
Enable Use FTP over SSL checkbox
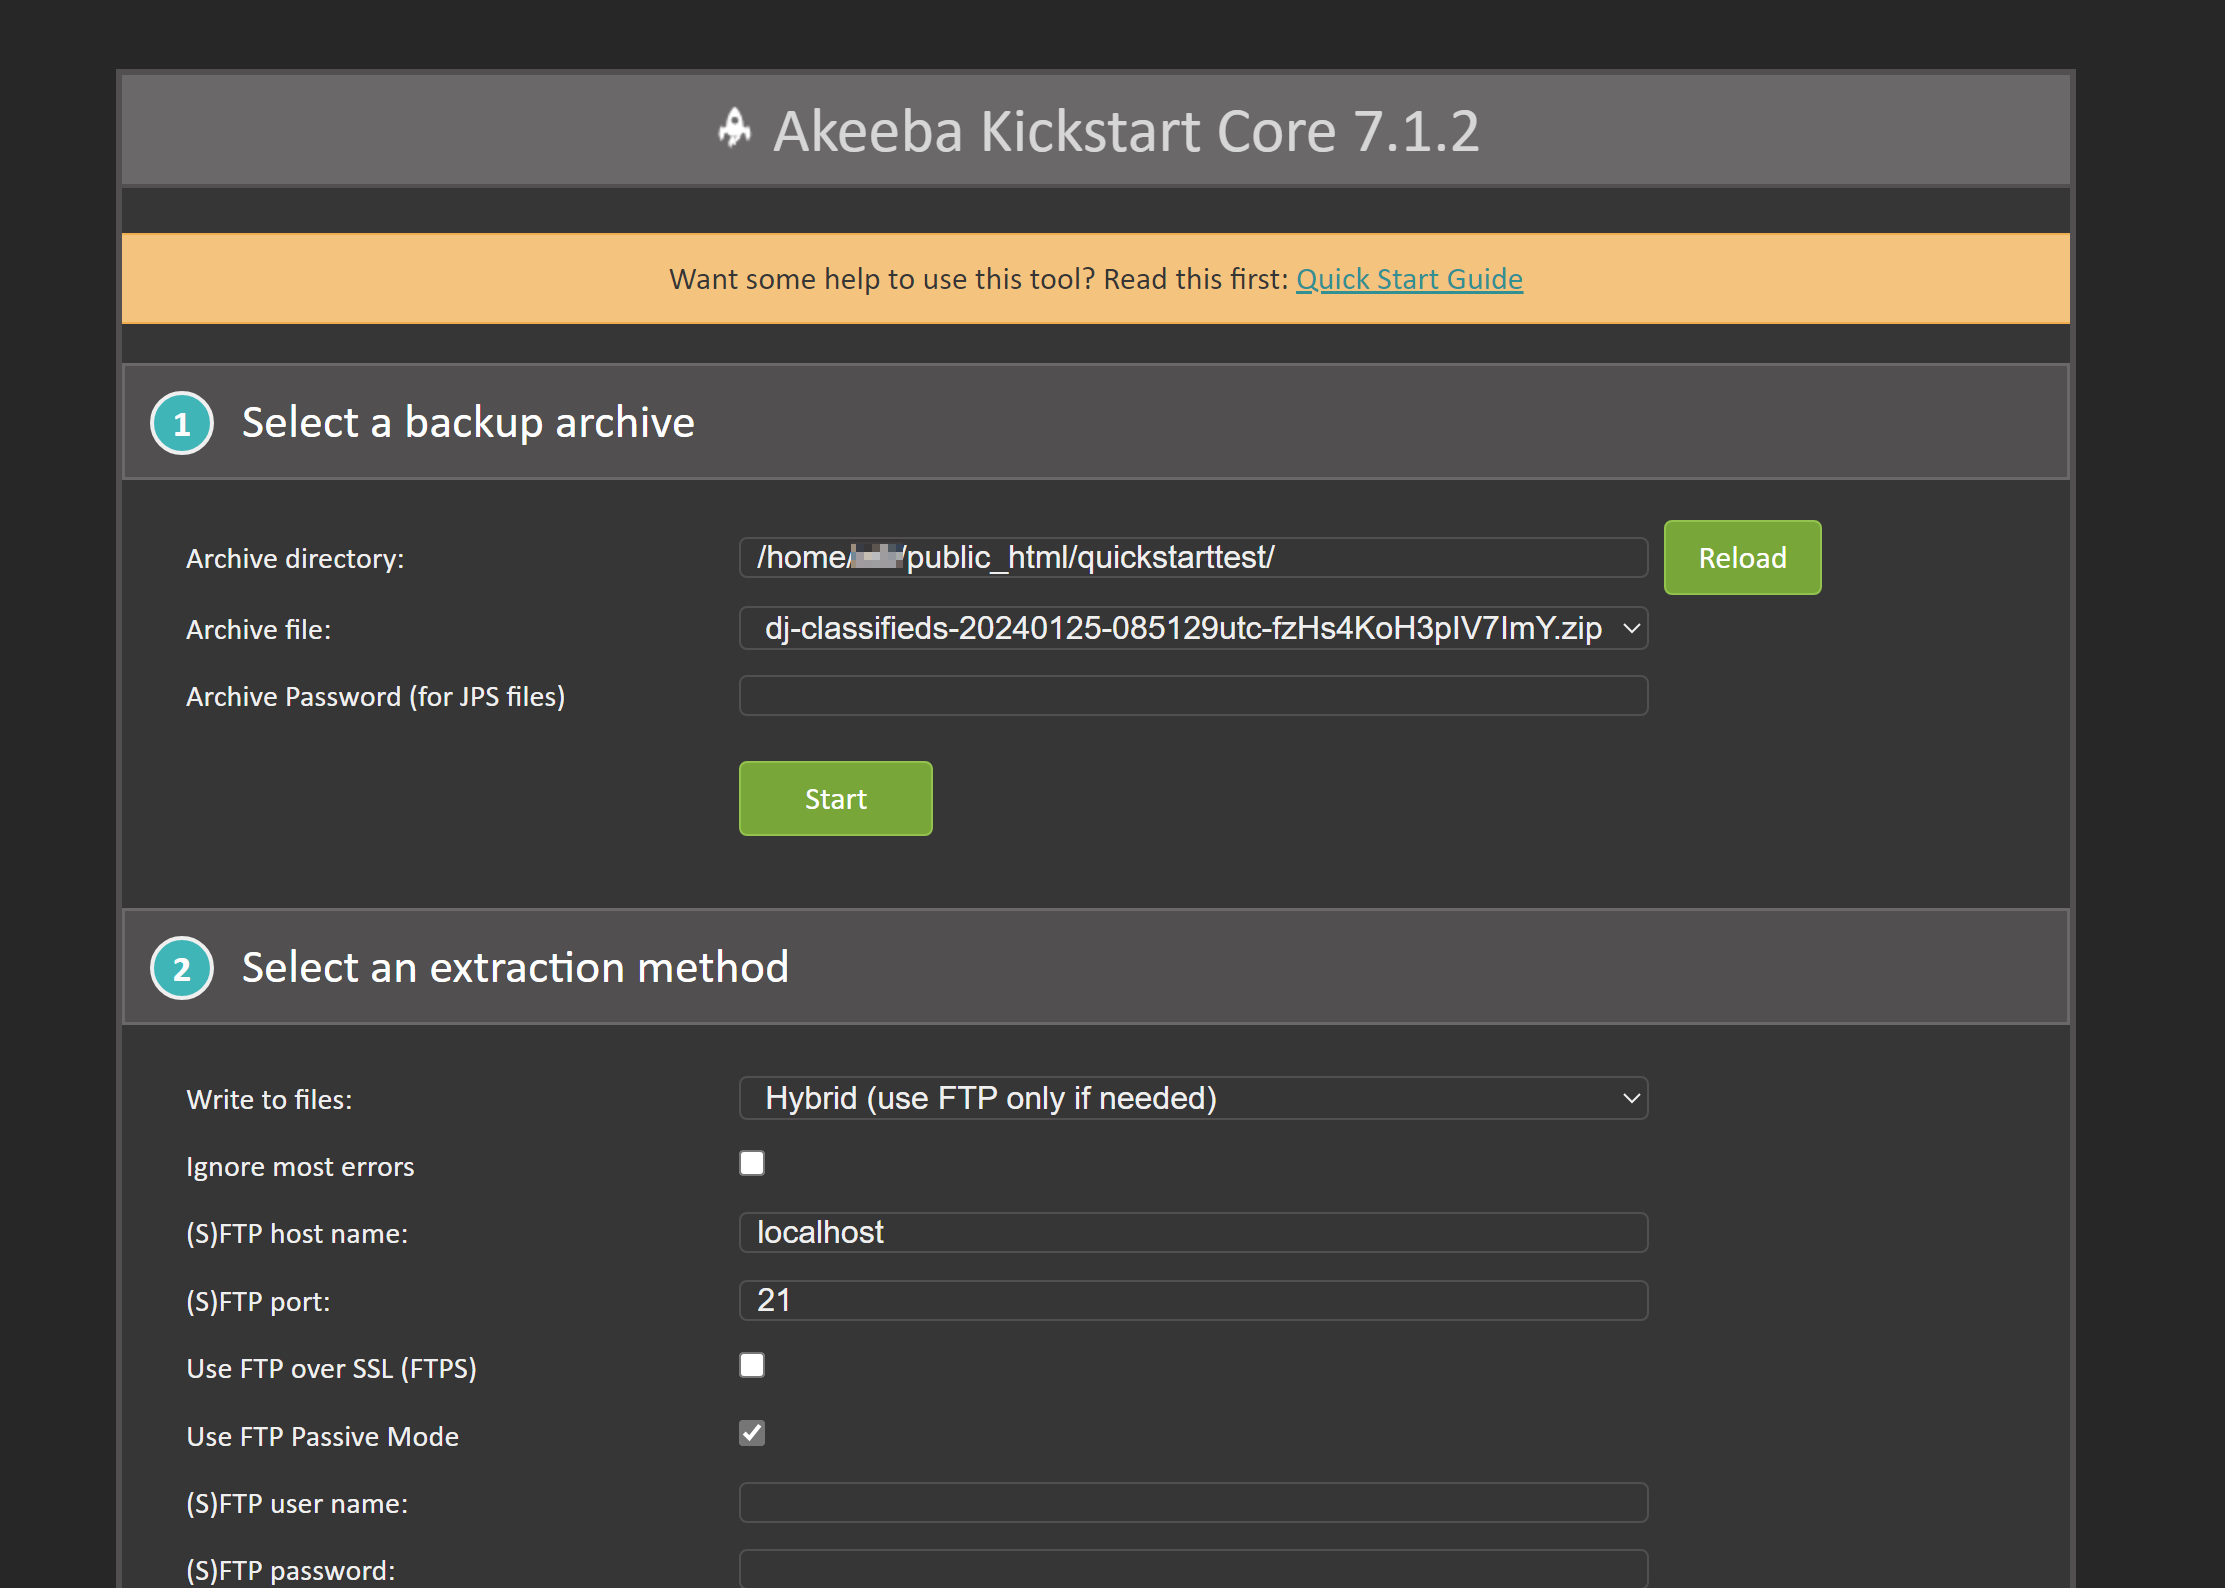(x=752, y=1365)
